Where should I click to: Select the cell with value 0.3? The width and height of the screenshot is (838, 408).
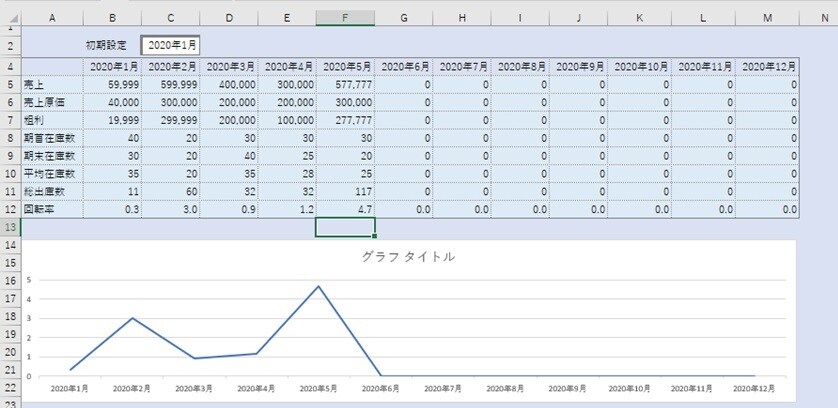pos(112,210)
